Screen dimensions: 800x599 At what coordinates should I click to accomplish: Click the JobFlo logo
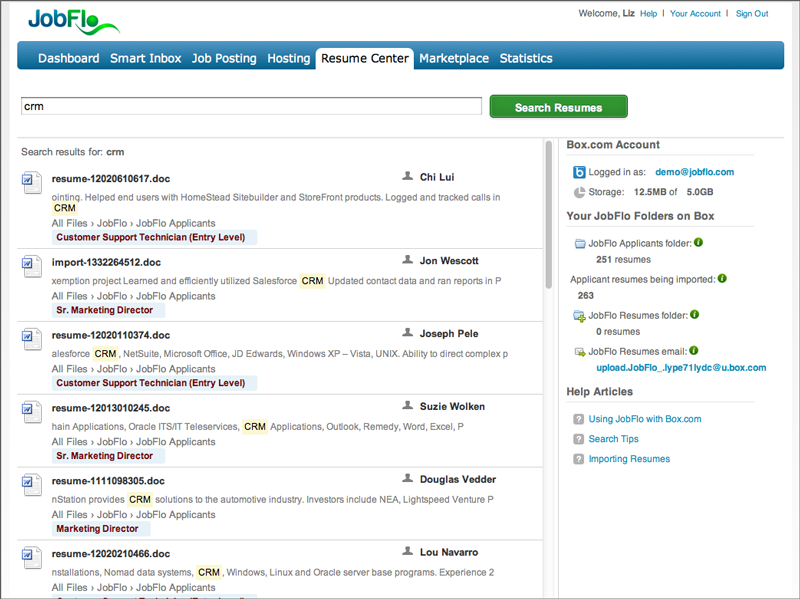point(73,22)
